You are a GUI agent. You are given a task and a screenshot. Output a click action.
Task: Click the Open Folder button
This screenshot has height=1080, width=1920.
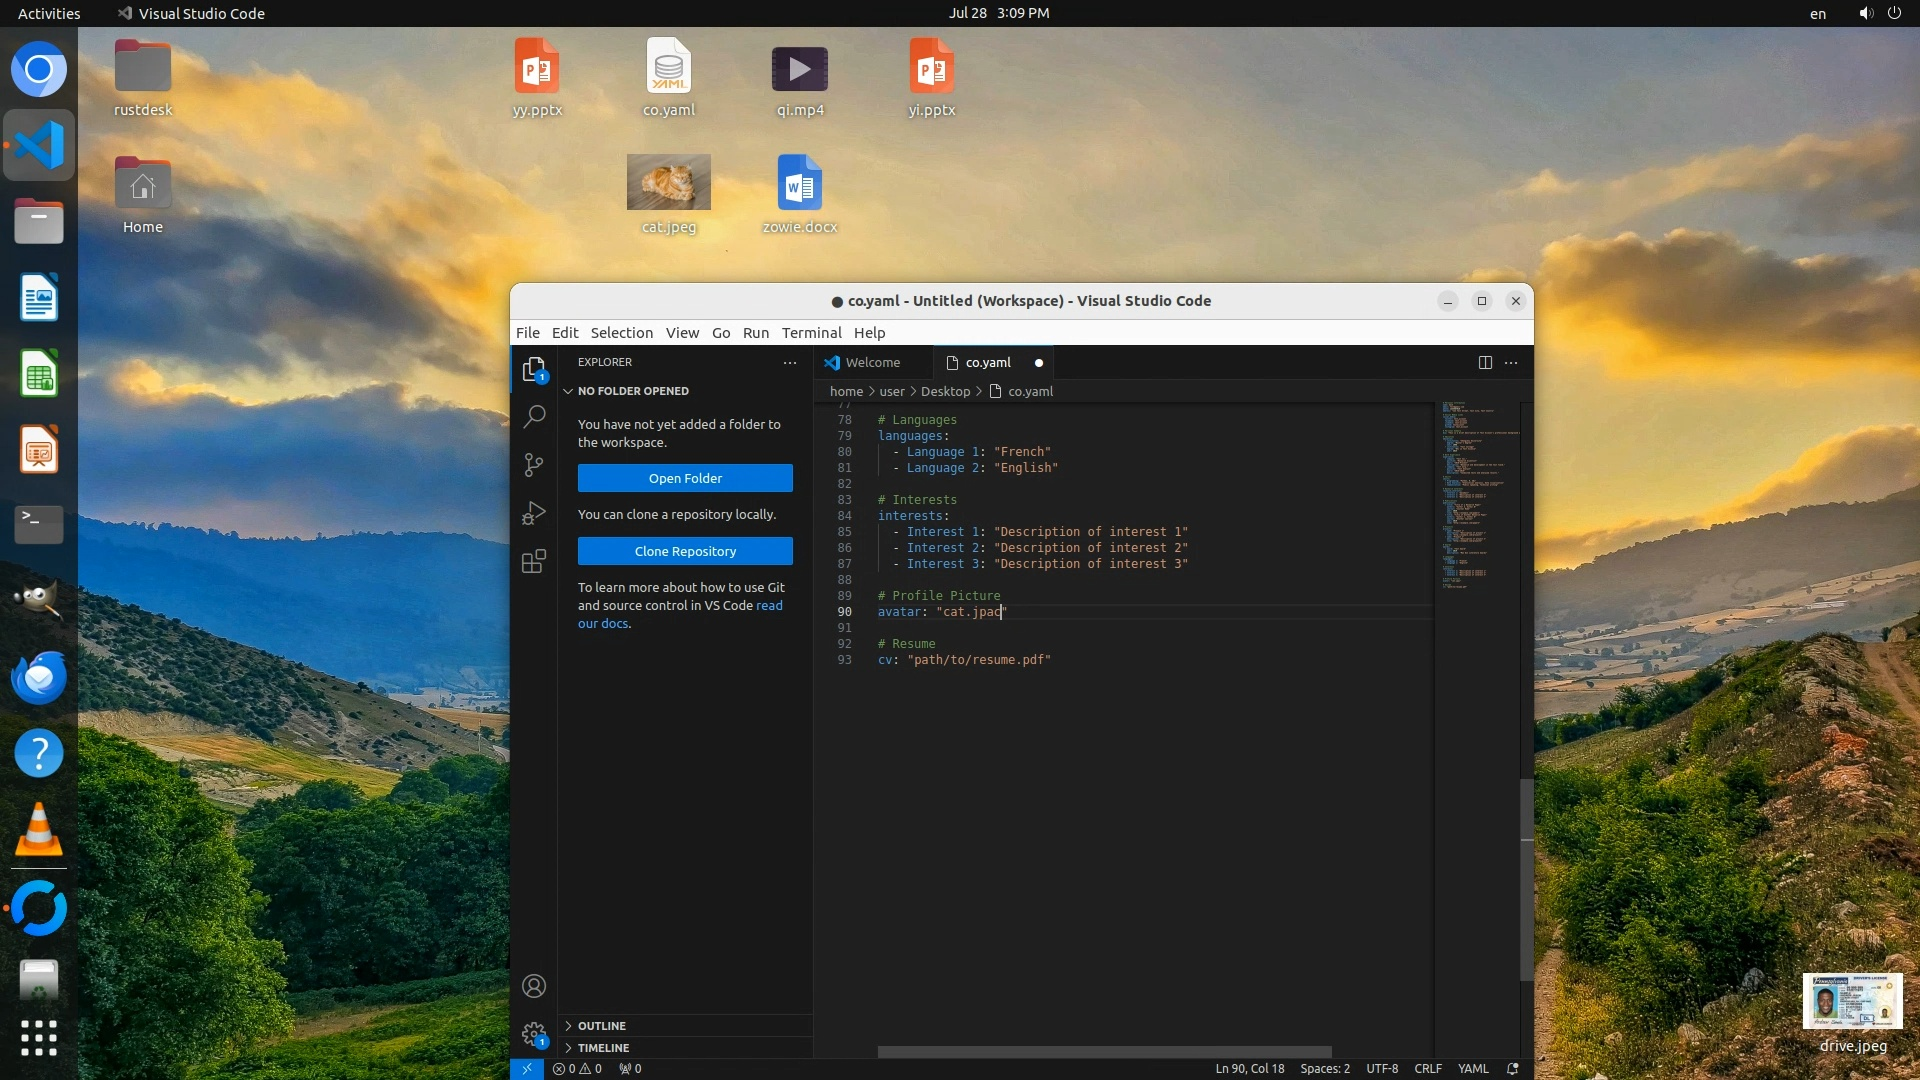point(685,478)
